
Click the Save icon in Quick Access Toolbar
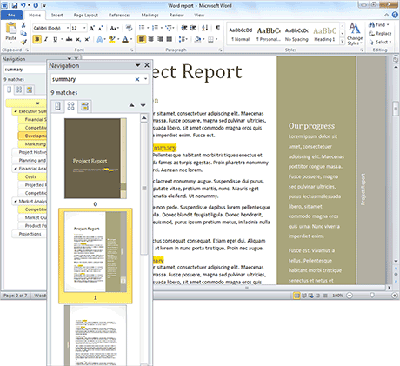[x=14, y=6]
